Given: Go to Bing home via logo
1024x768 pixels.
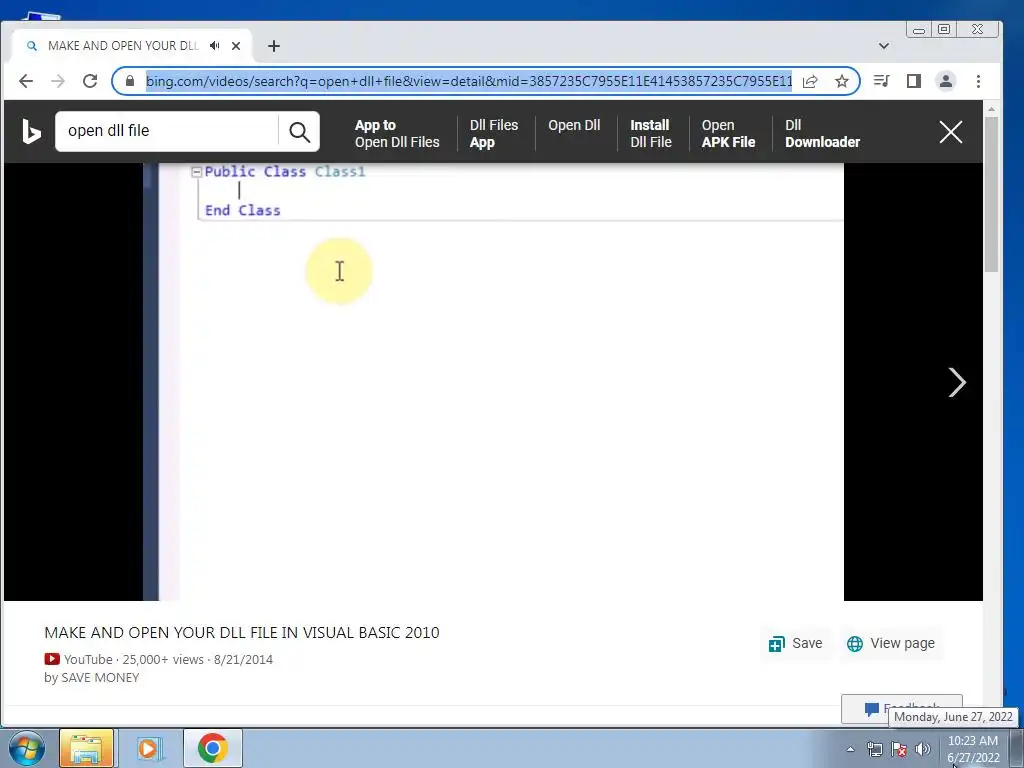Looking at the screenshot, I should [31, 131].
